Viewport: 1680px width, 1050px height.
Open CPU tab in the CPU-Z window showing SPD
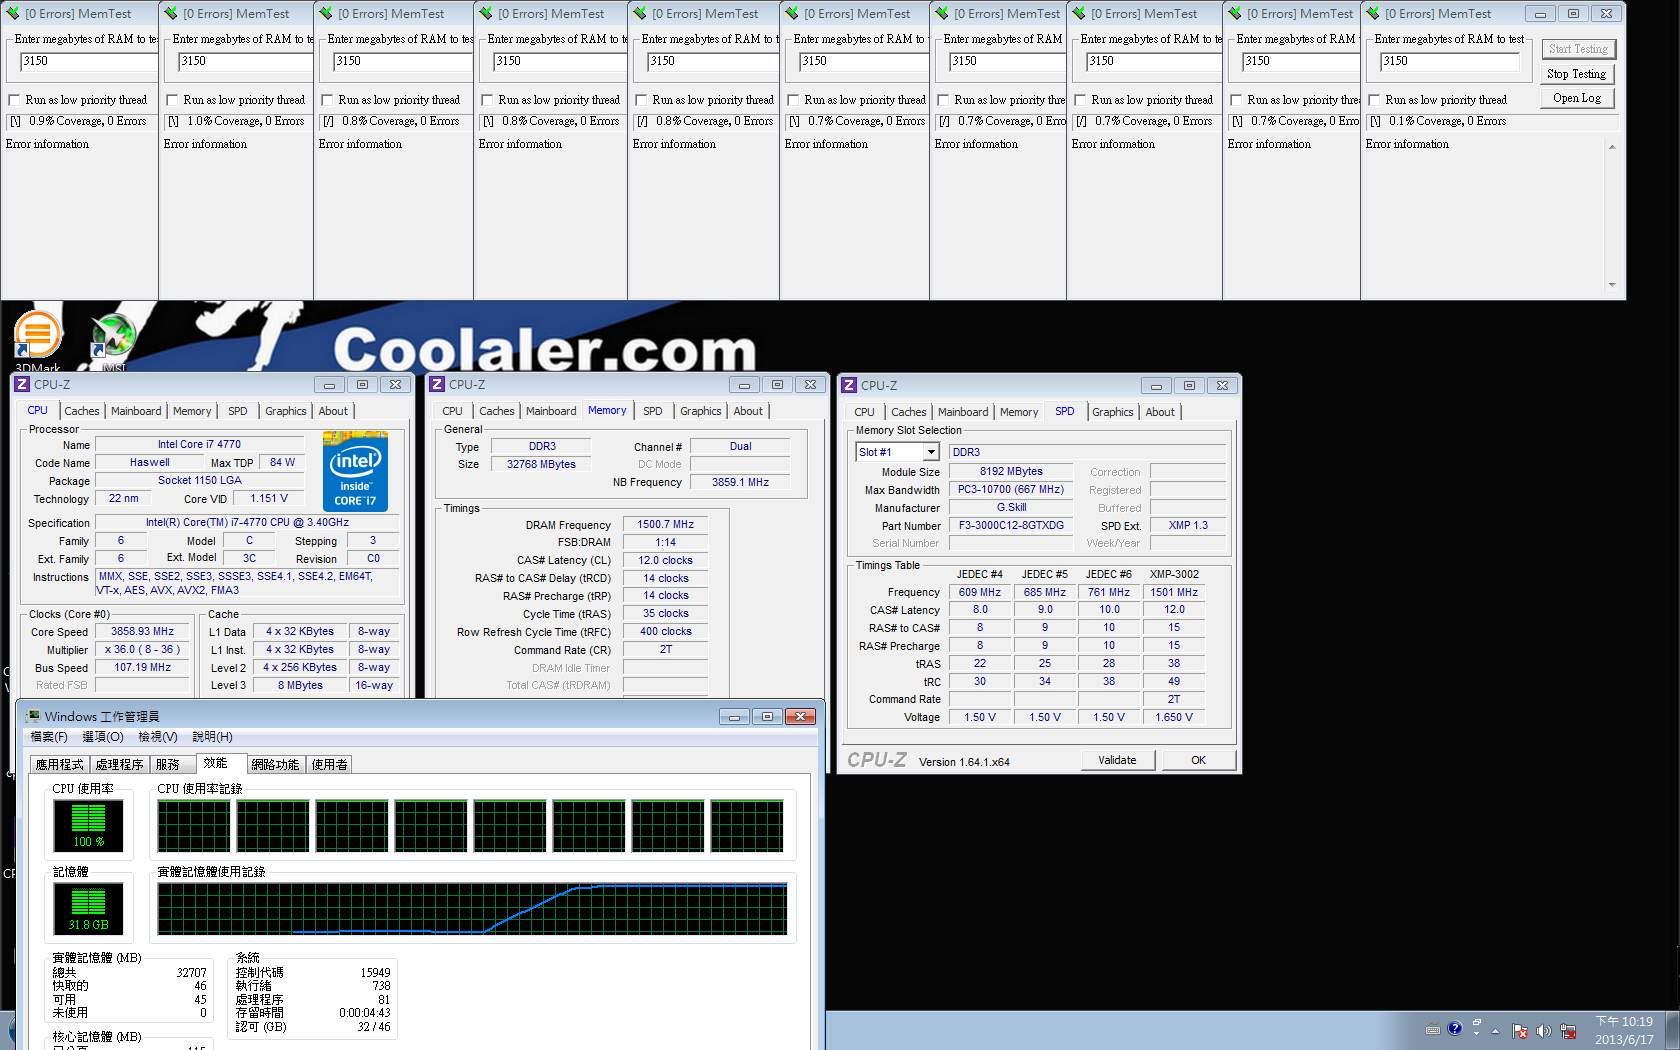tap(865, 412)
